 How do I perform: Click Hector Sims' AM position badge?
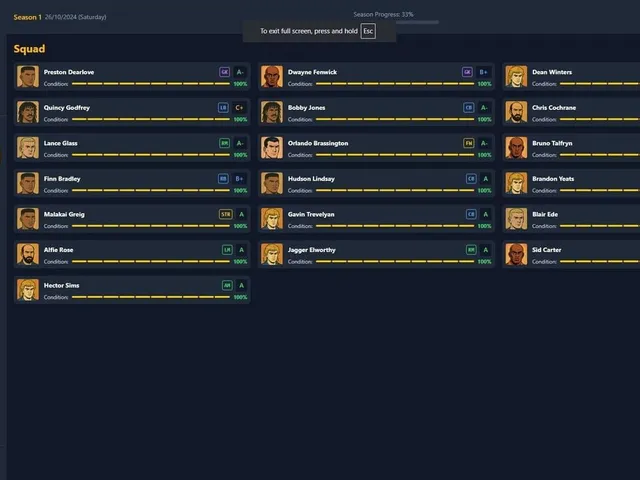[227, 285]
